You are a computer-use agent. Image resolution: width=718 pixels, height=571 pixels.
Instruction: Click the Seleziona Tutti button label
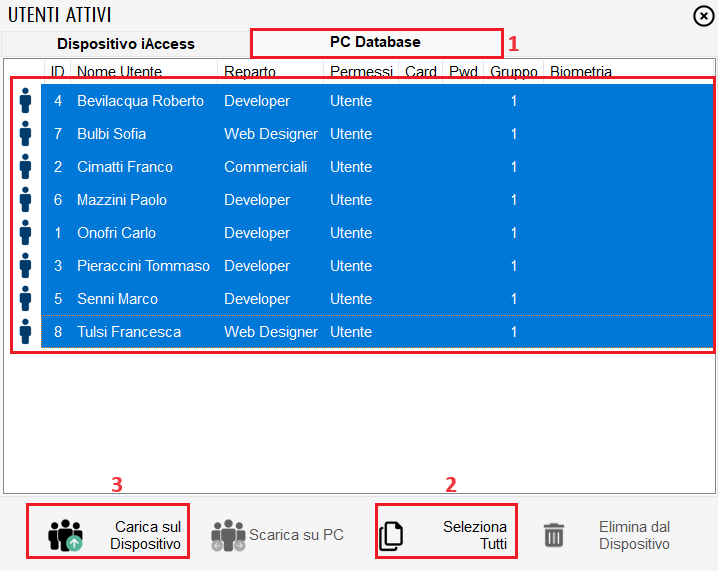pyautogui.click(x=475, y=535)
